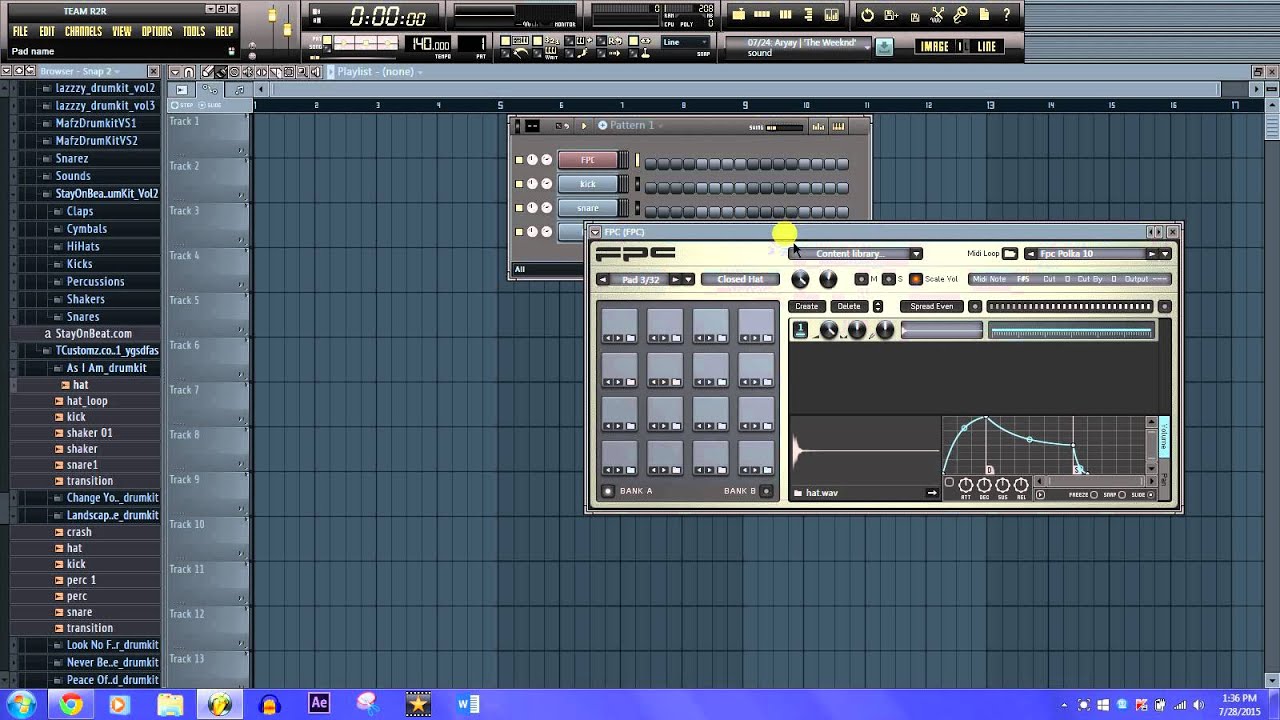The image size is (1280, 720).
Task: Open the CHANNELS menu
Action: point(83,32)
